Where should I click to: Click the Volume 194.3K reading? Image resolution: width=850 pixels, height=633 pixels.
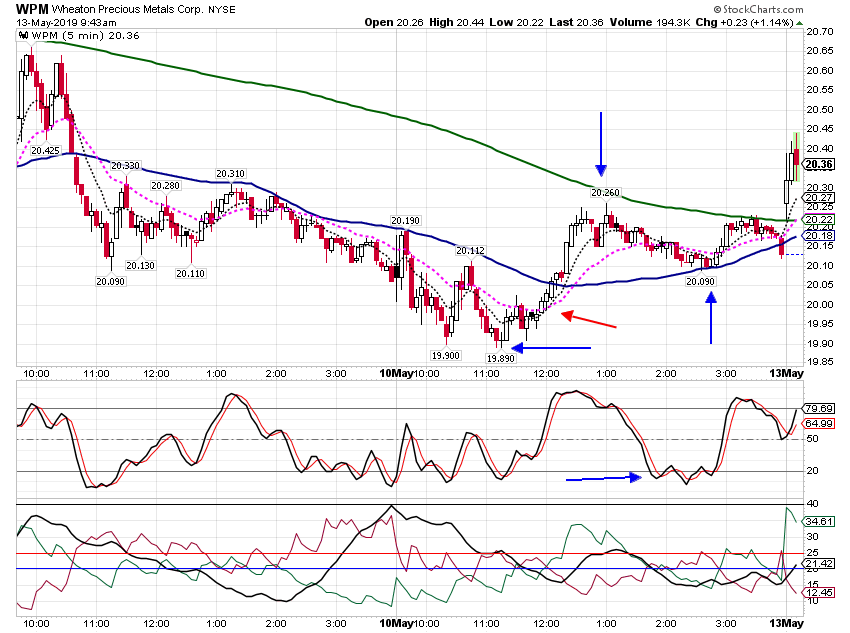coord(650,22)
